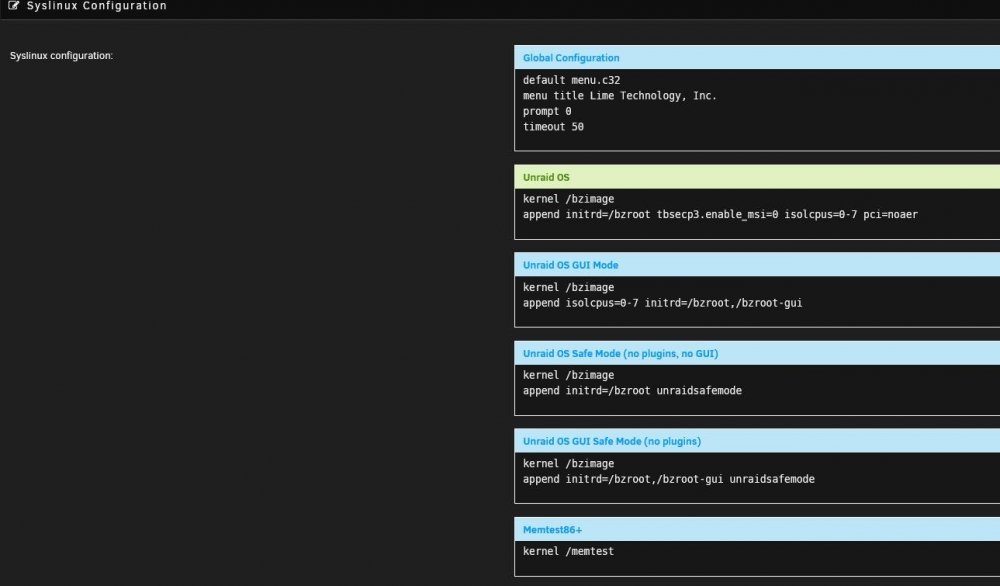The image size is (1000, 586).
Task: Click the 'Syslinux Configuration' page title
Action: pos(96,6)
